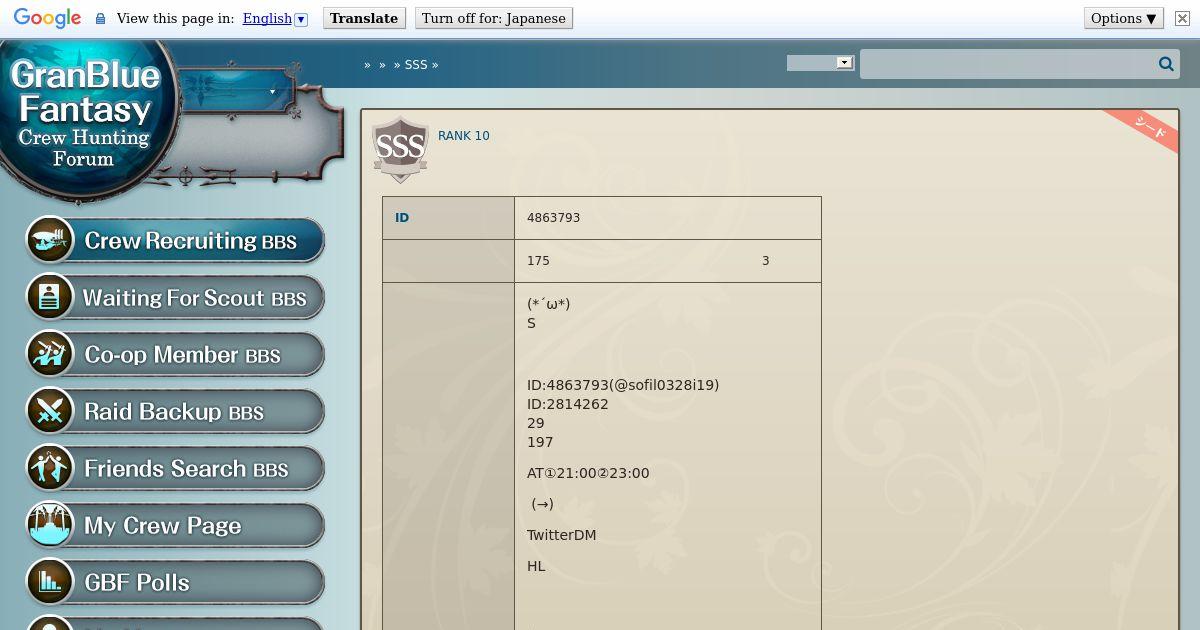
Task: Open the English language dropdown
Action: pyautogui.click(x=275, y=18)
